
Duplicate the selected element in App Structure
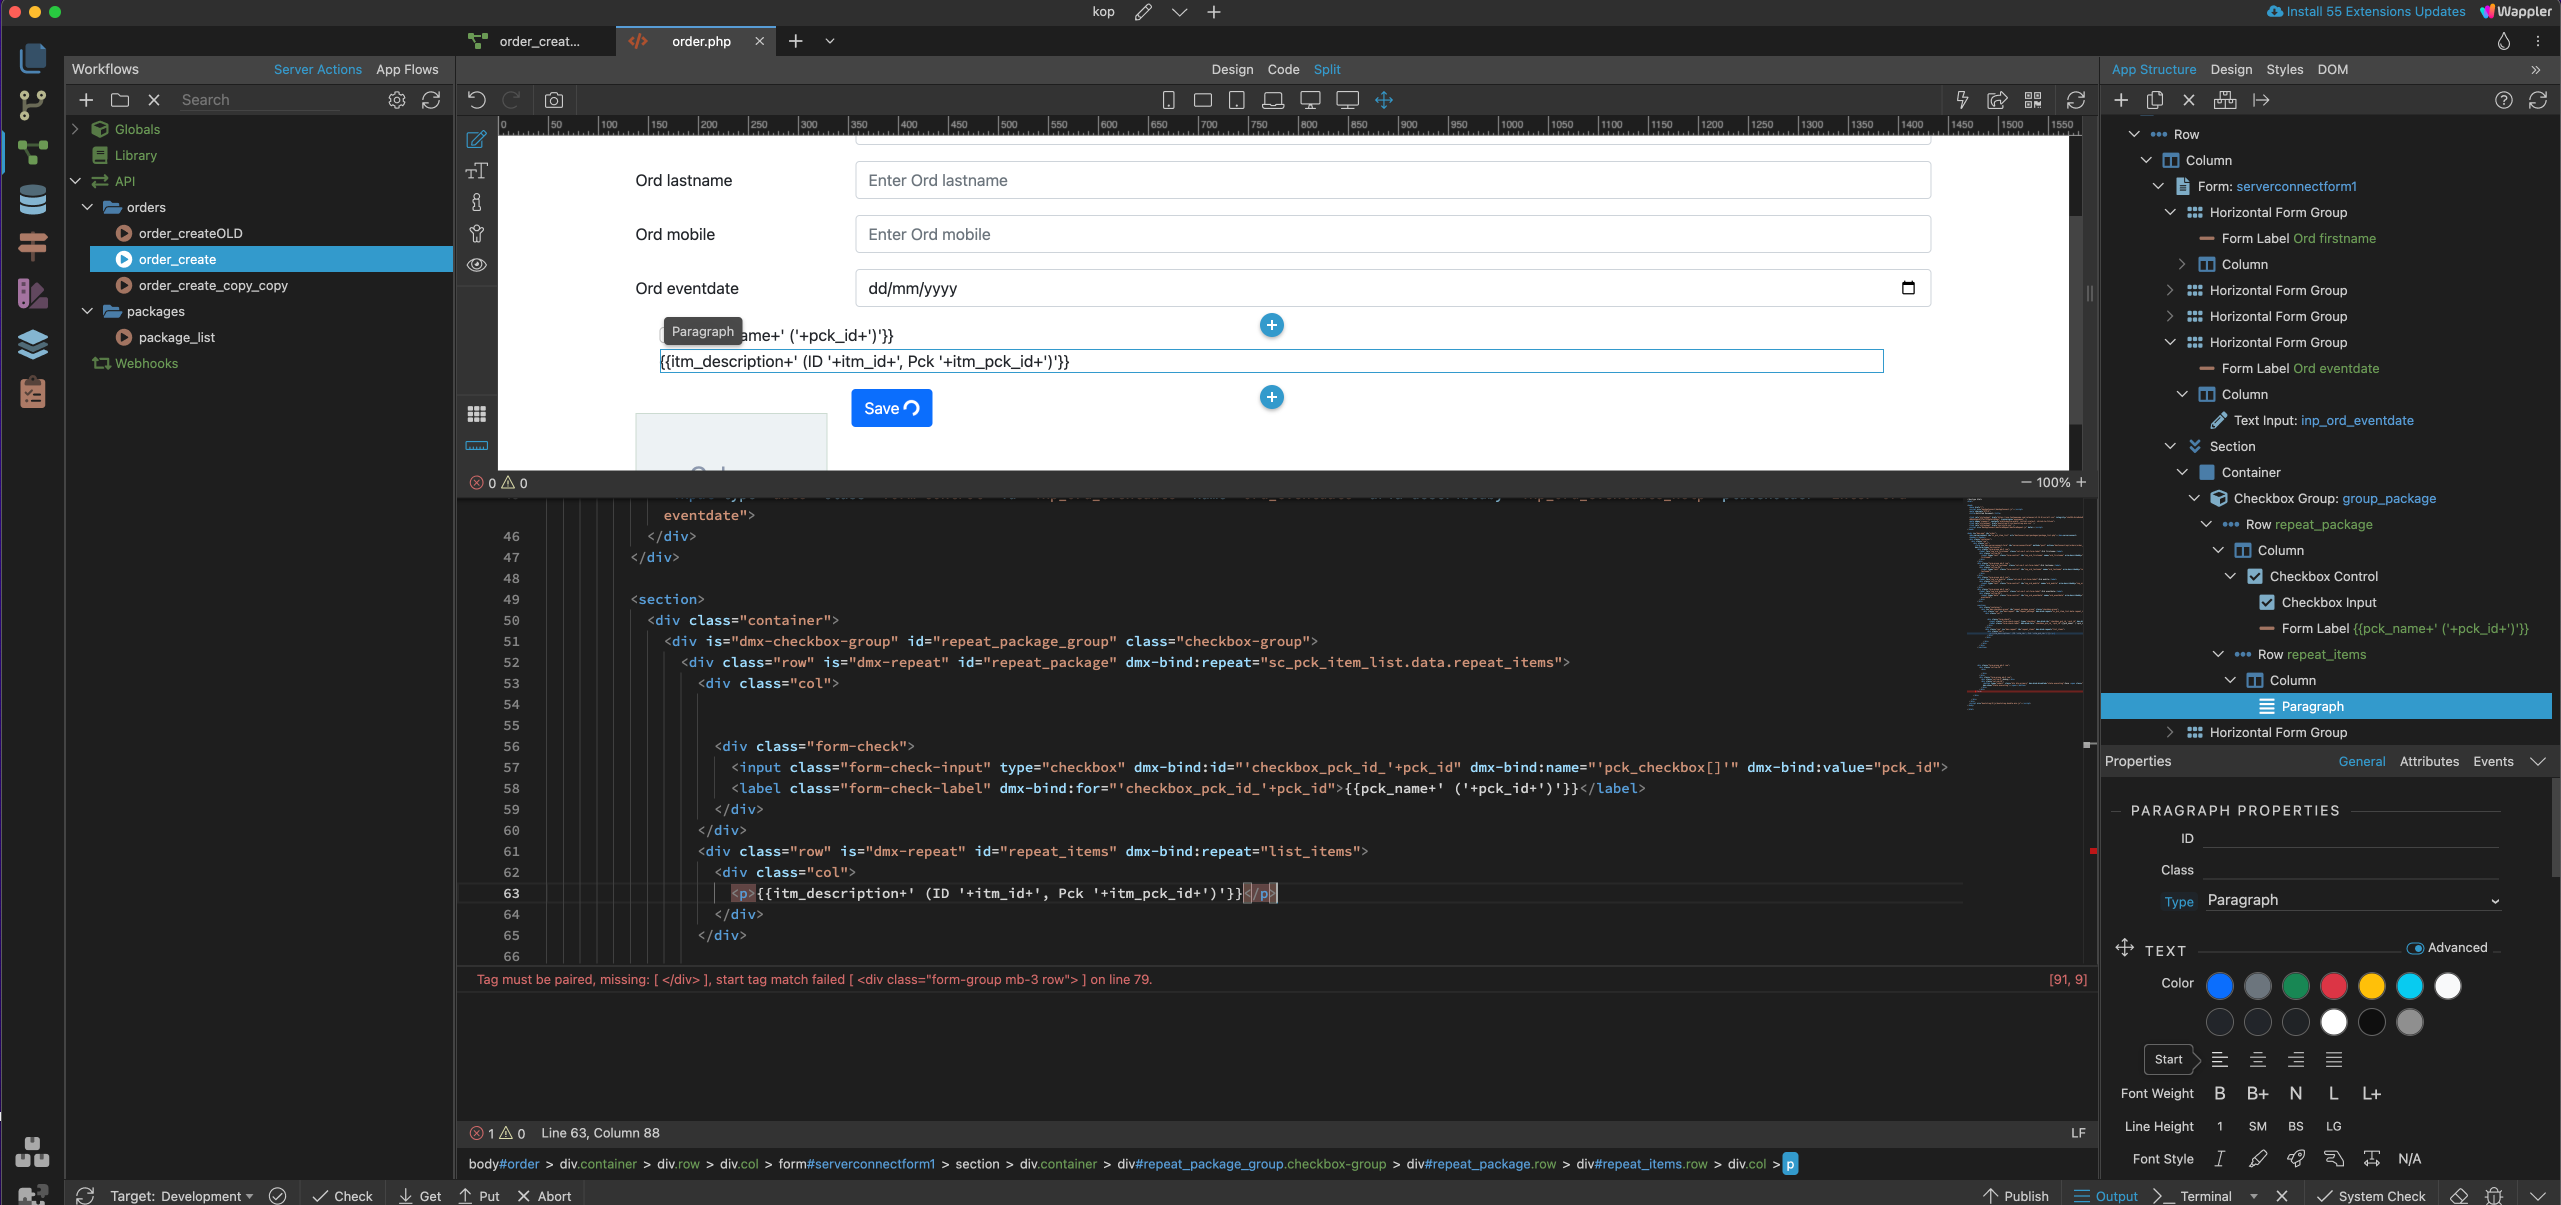pyautogui.click(x=2155, y=100)
